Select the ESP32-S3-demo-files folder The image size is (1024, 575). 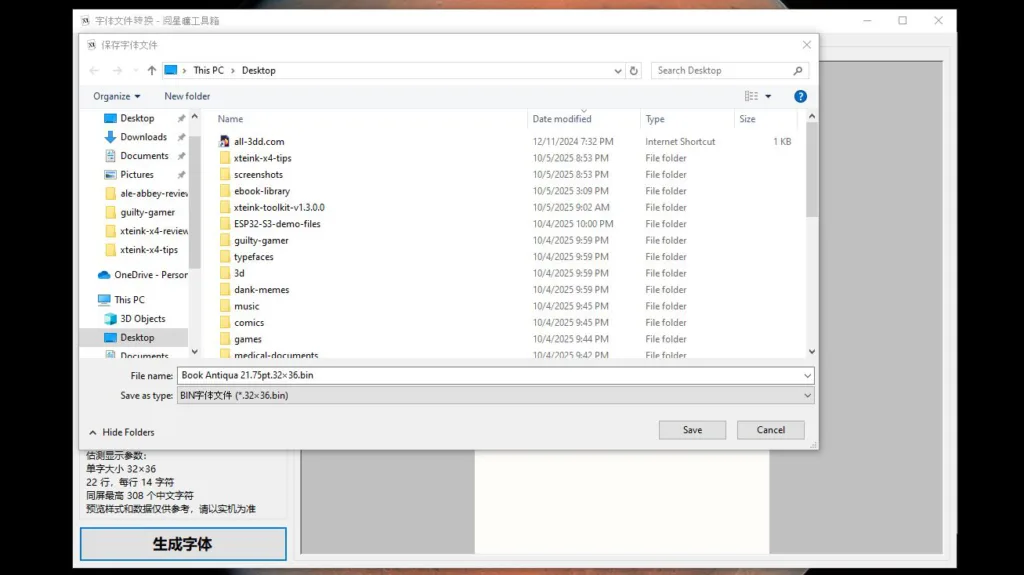277,224
